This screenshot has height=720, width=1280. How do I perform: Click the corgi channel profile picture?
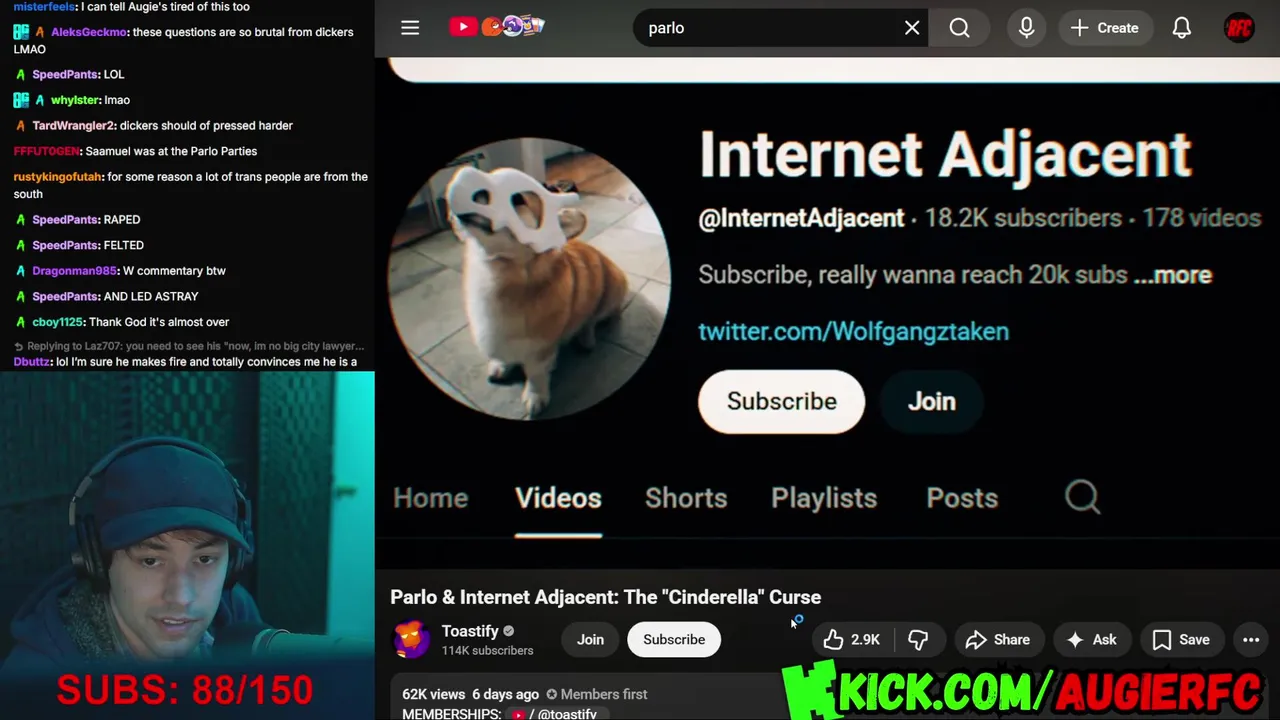(x=529, y=279)
